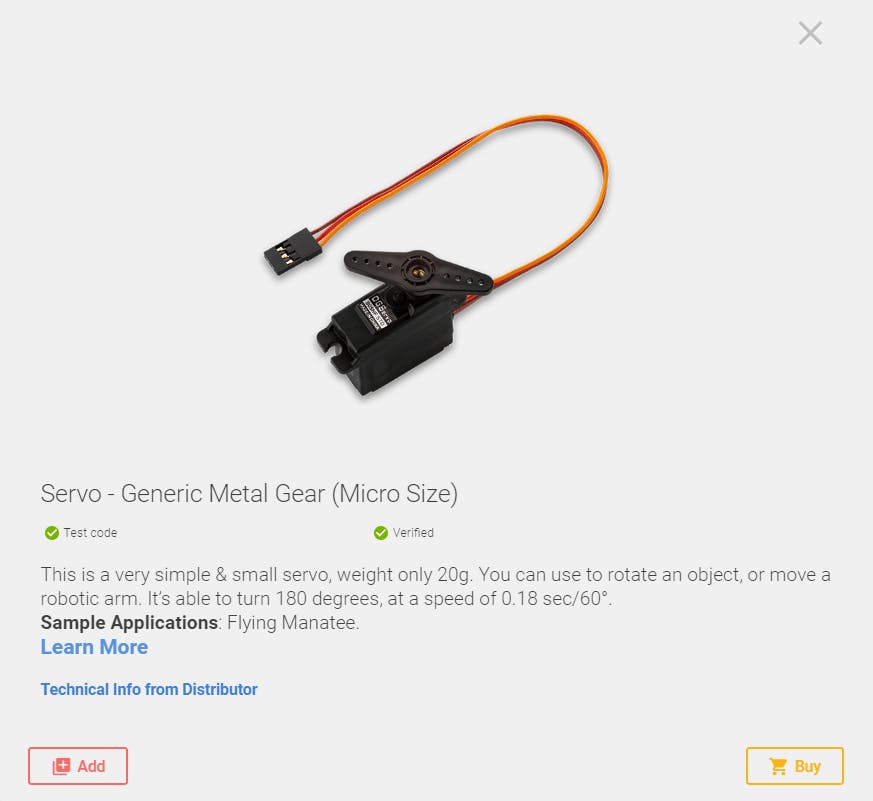This screenshot has height=801, width=873.
Task: Click the shopping cart icon in Buy
Action: click(x=778, y=766)
